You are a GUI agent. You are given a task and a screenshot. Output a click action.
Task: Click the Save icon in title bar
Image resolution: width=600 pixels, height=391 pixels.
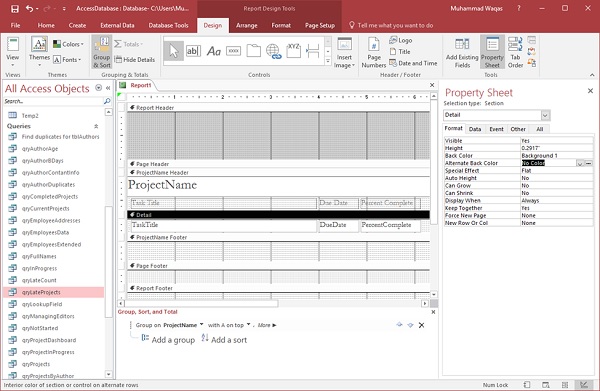(15, 8)
